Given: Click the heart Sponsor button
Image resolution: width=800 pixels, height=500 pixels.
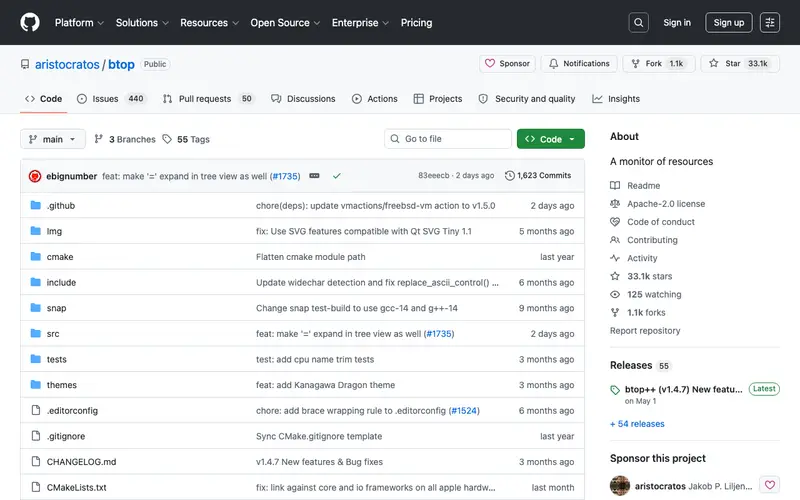Looking at the screenshot, I should [x=507, y=64].
